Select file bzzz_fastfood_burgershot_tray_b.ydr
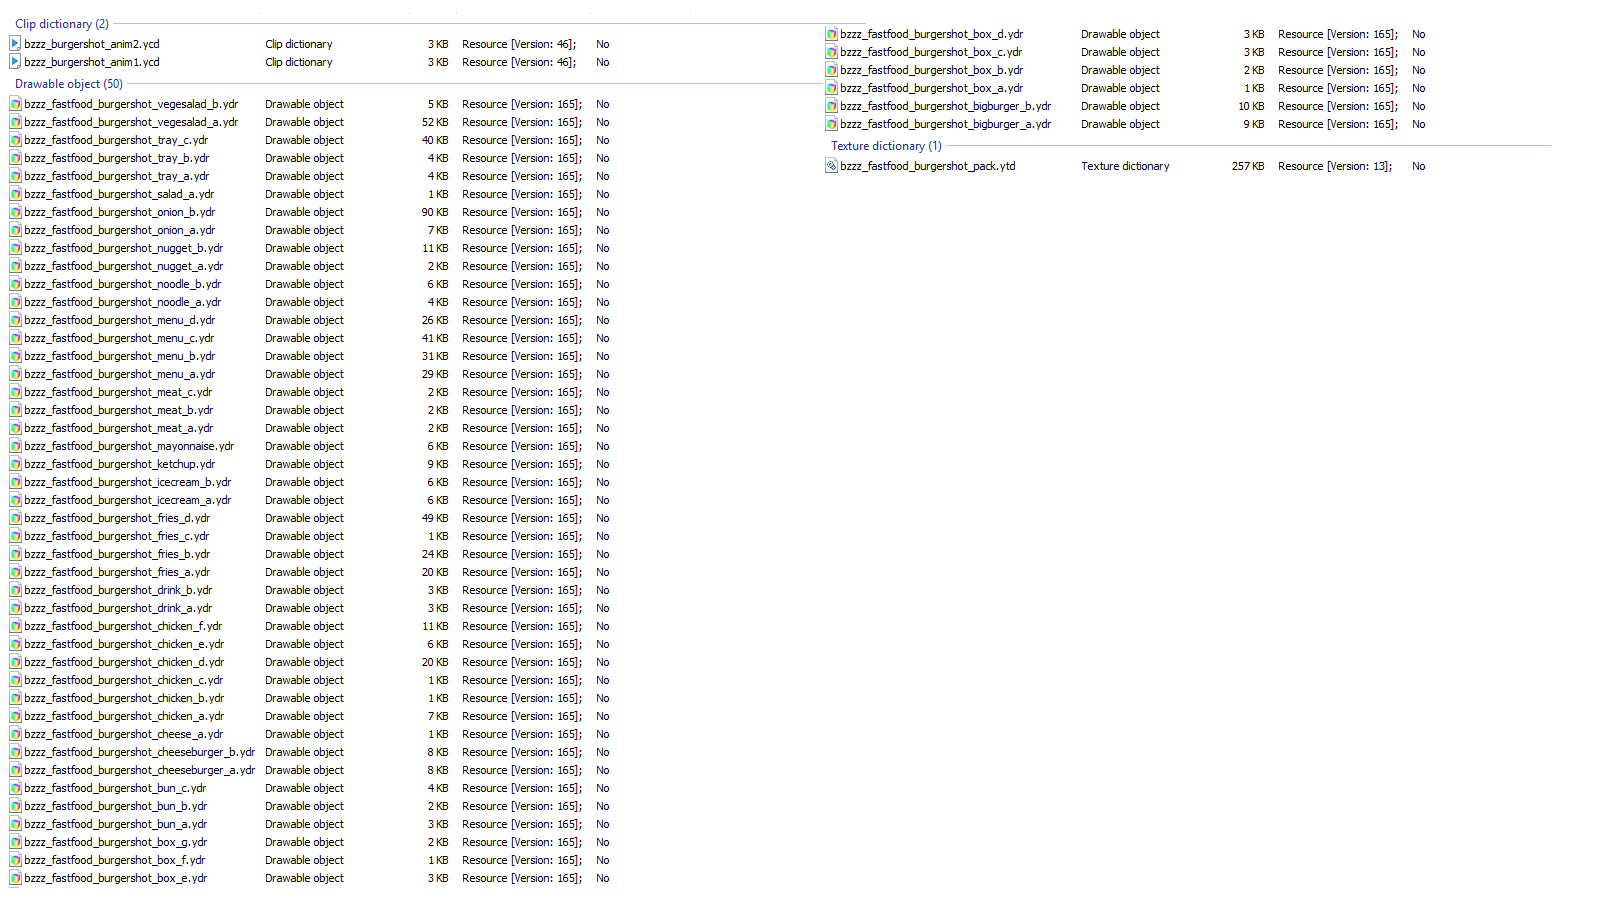This screenshot has width=1600, height=900. click(117, 158)
